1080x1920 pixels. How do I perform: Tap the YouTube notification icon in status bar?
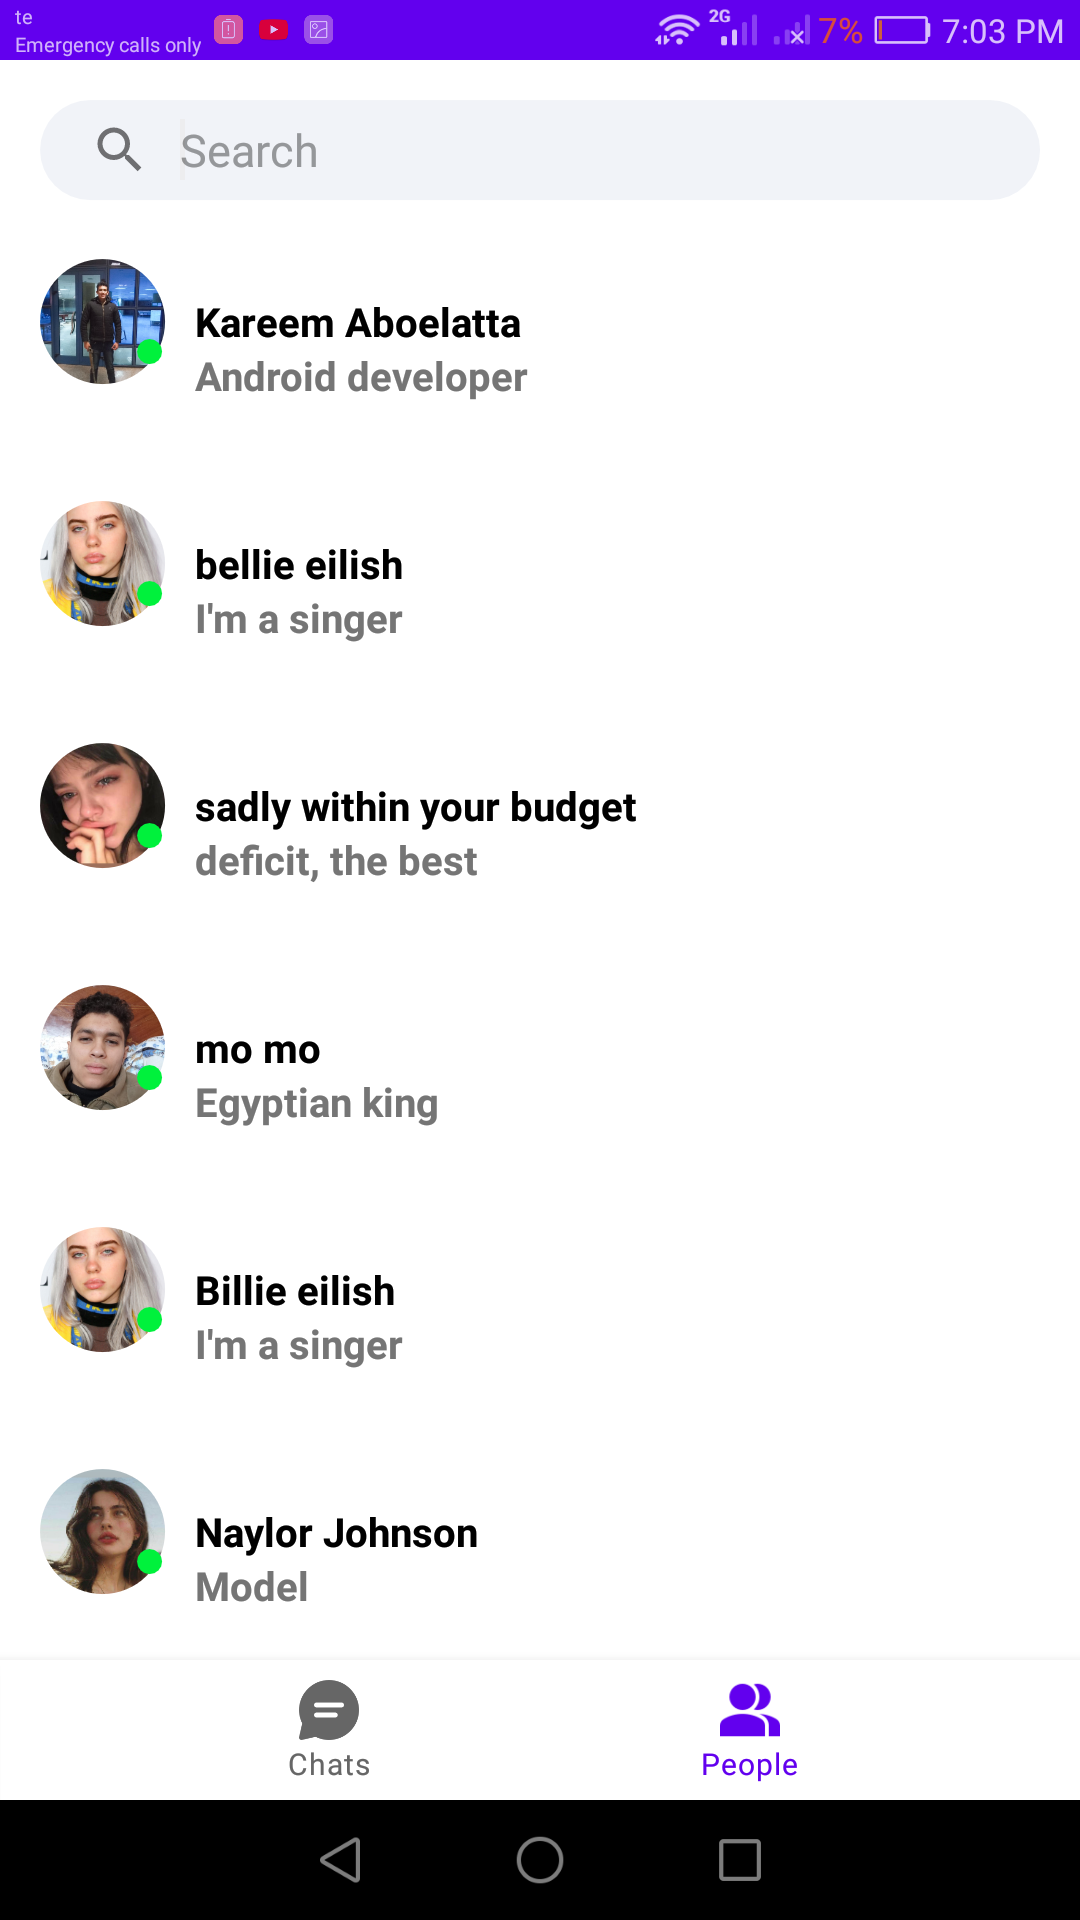(x=273, y=30)
